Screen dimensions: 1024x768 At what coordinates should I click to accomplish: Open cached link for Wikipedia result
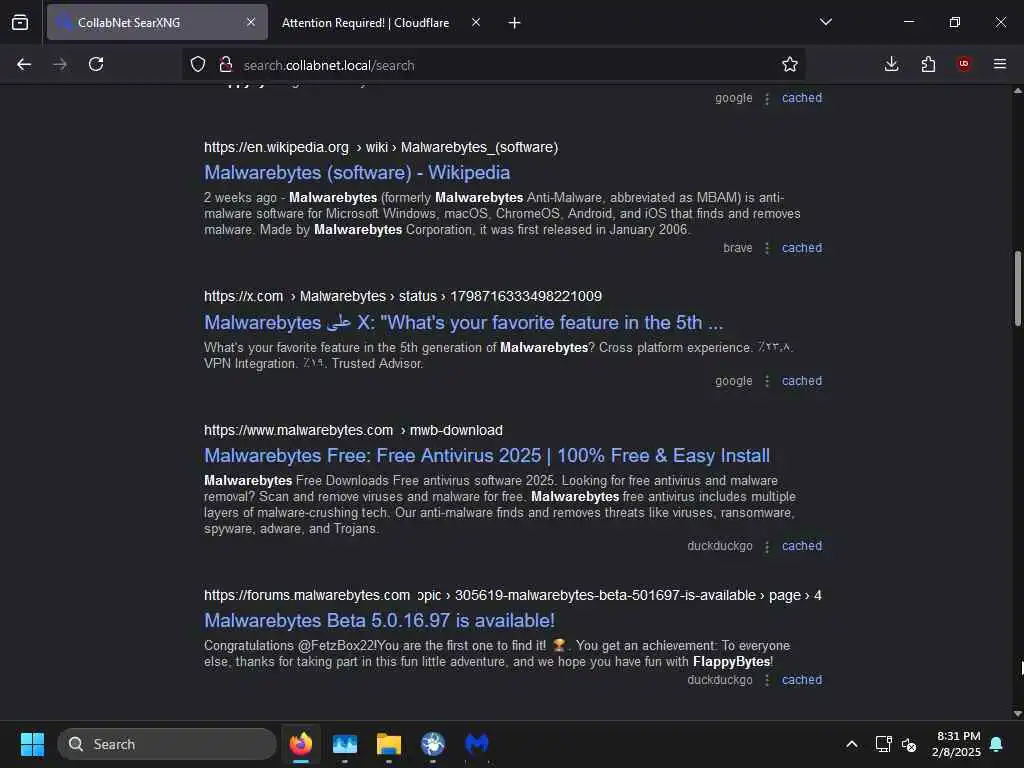(x=802, y=248)
